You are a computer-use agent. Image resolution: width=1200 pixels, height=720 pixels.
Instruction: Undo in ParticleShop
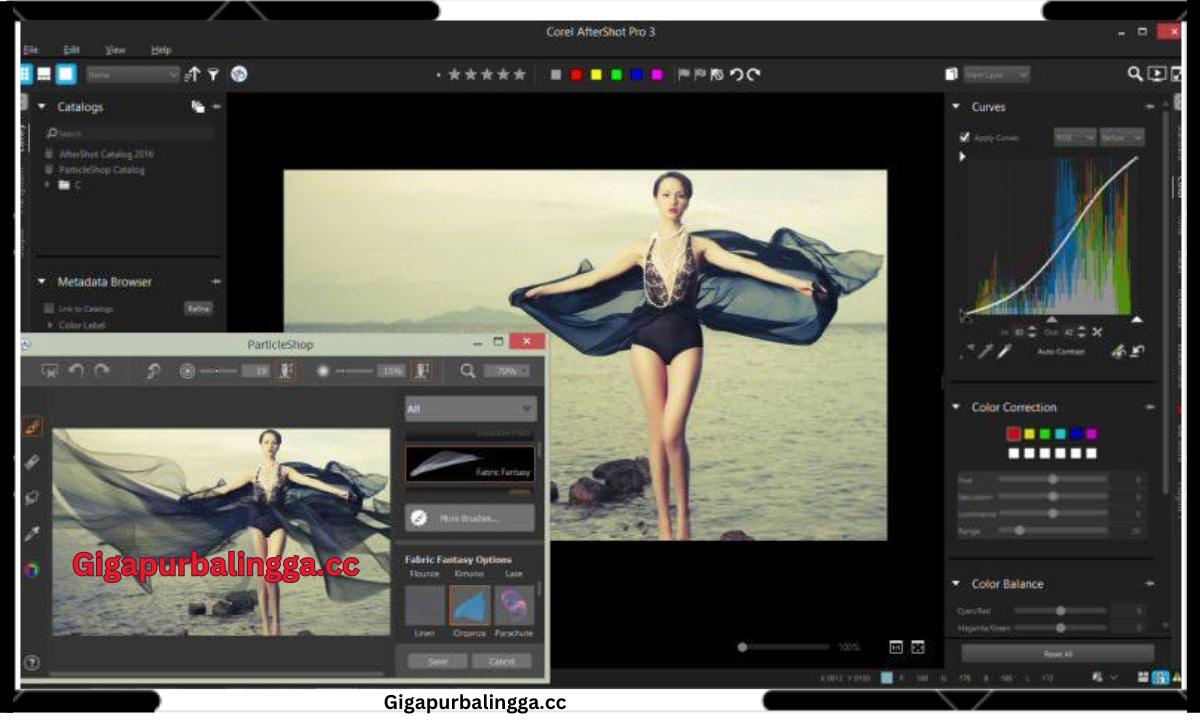tap(77, 371)
